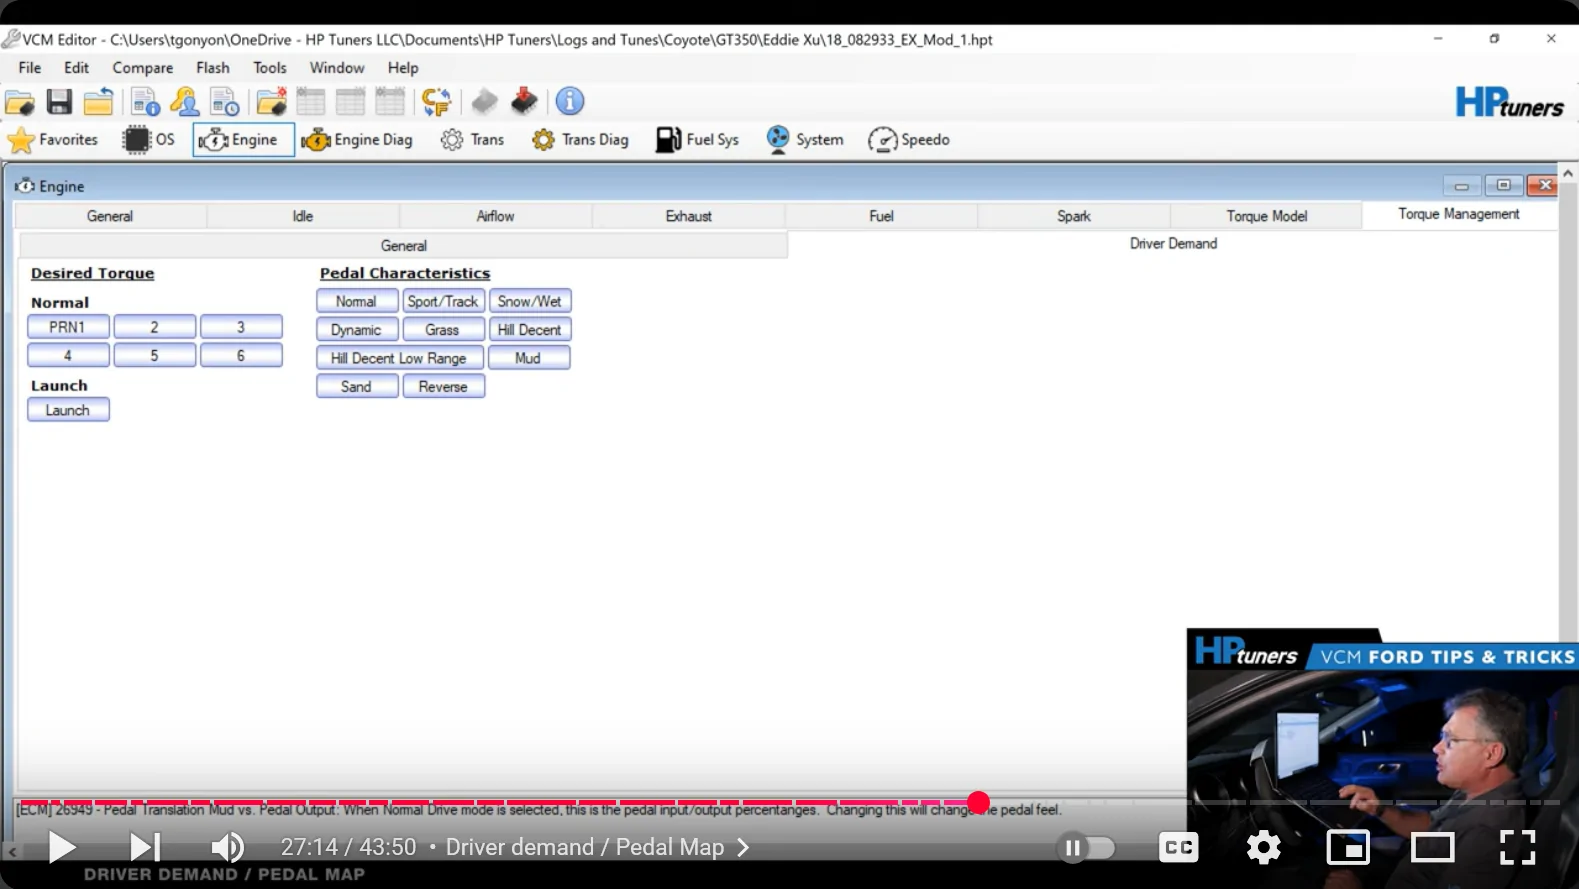Open video settings gear
The image size is (1579, 889).
1264,848
